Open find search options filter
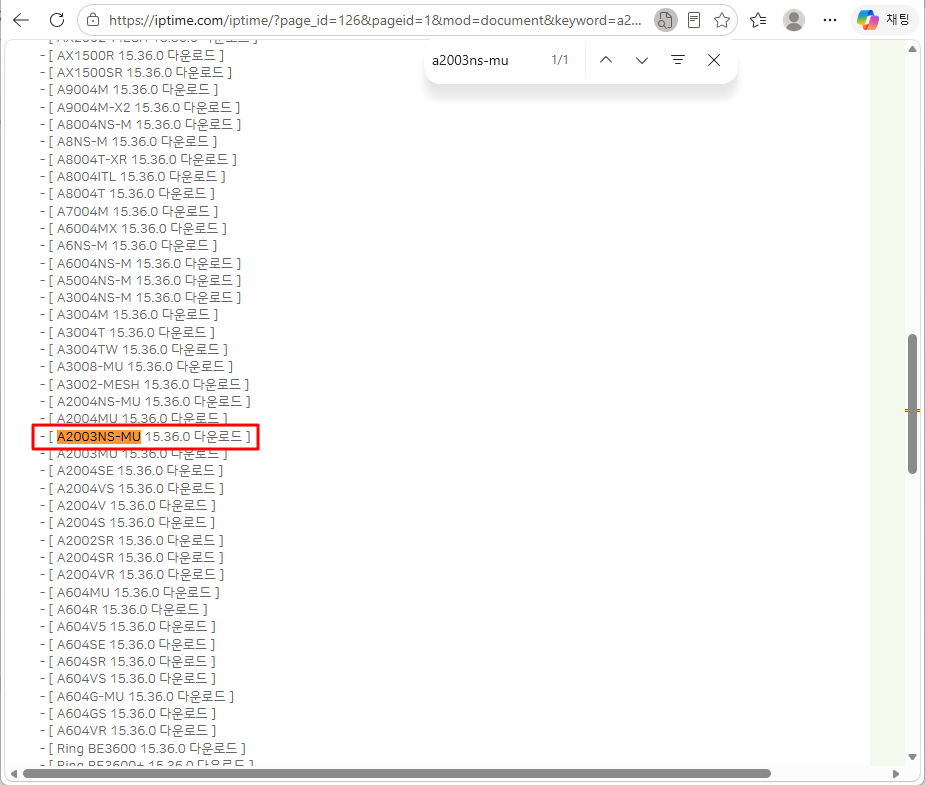926x785 pixels. (x=678, y=60)
